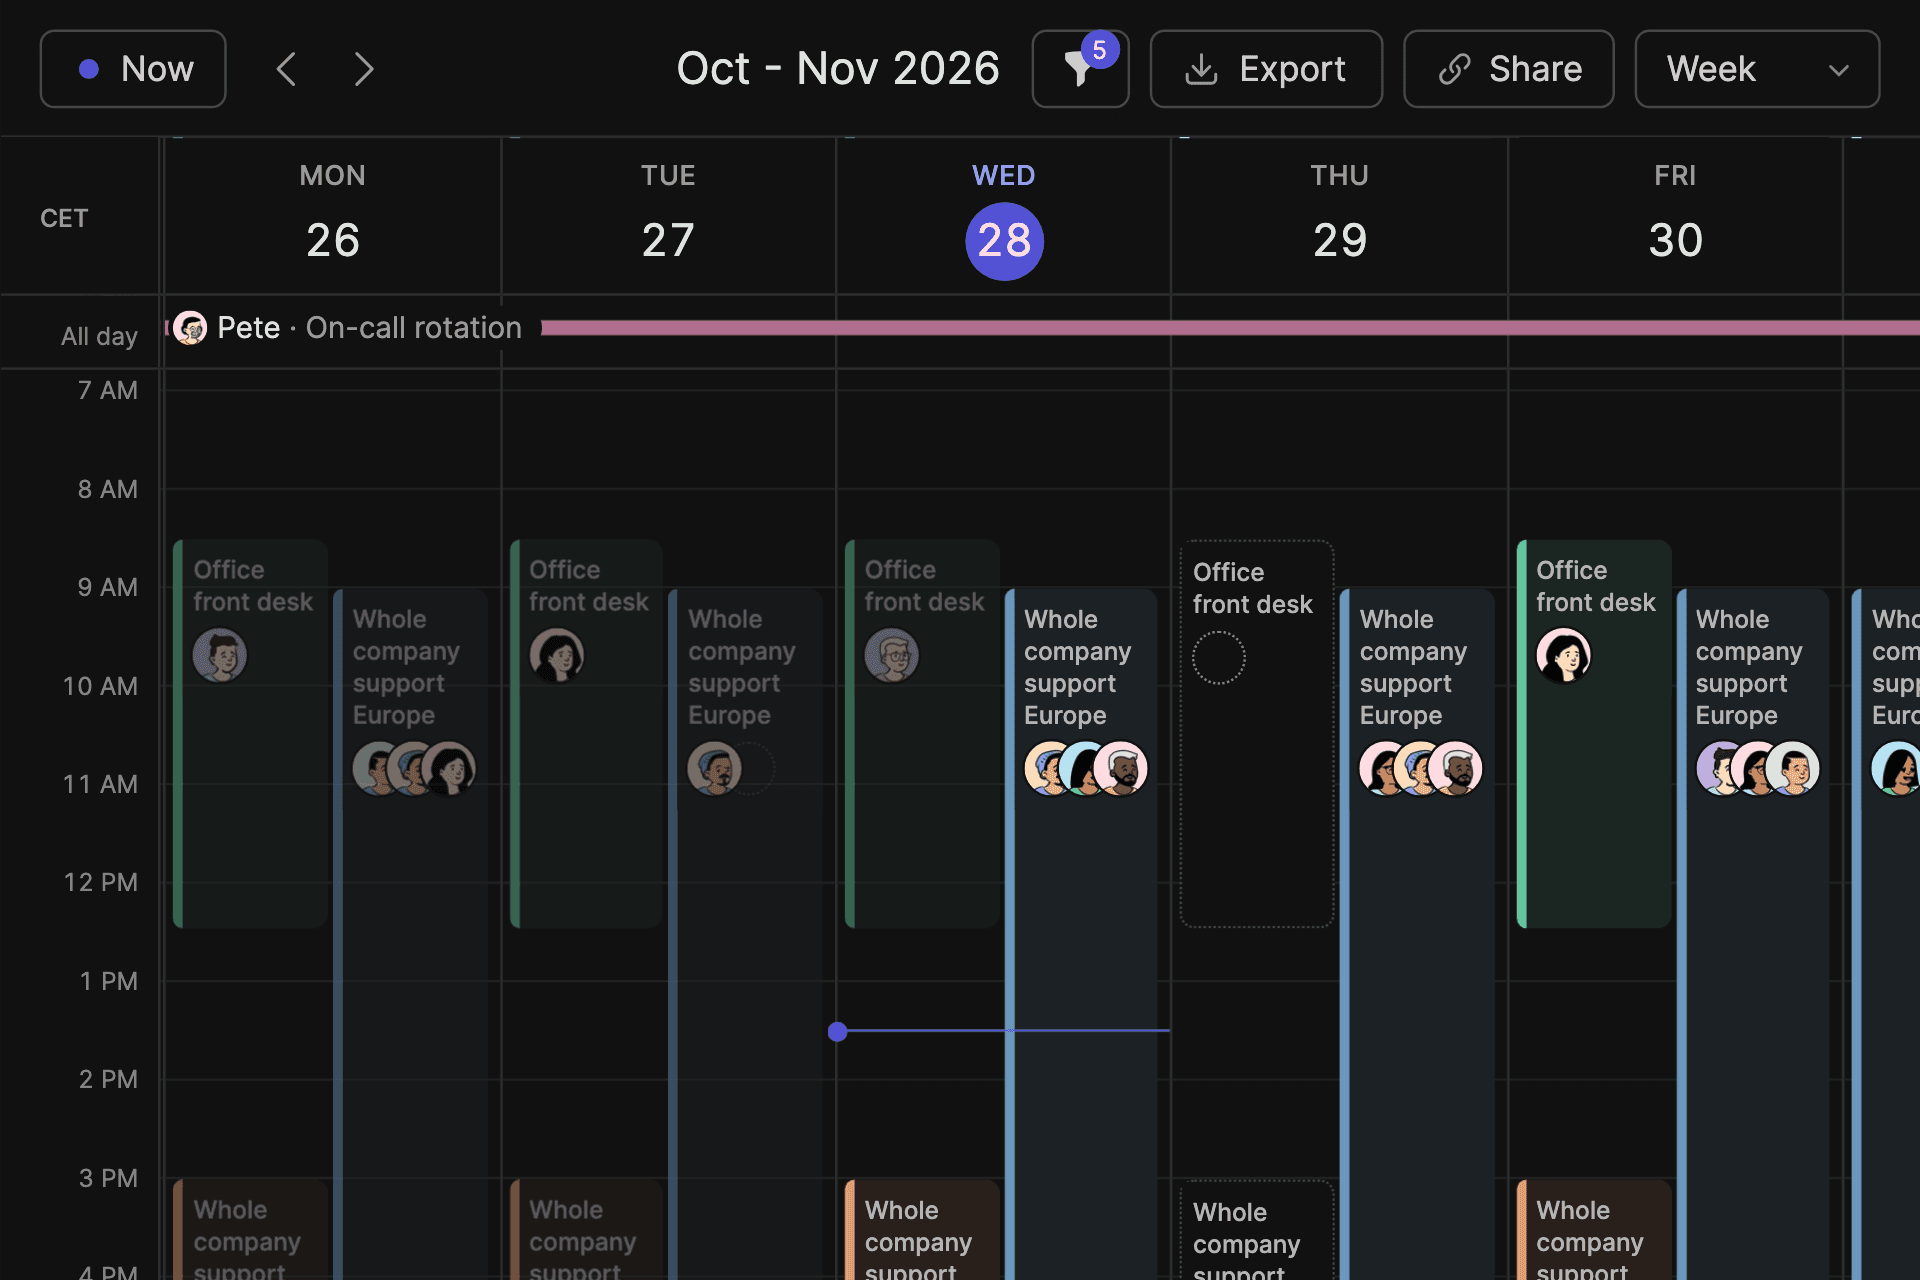Click the All day row label
The image size is (1920, 1280).
pyautogui.click(x=99, y=336)
